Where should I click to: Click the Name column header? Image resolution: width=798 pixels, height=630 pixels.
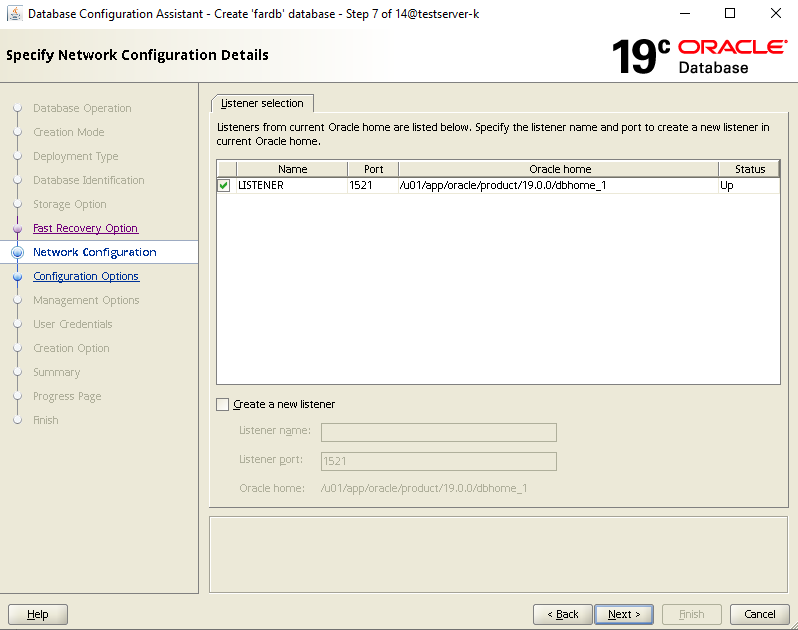coord(292,169)
